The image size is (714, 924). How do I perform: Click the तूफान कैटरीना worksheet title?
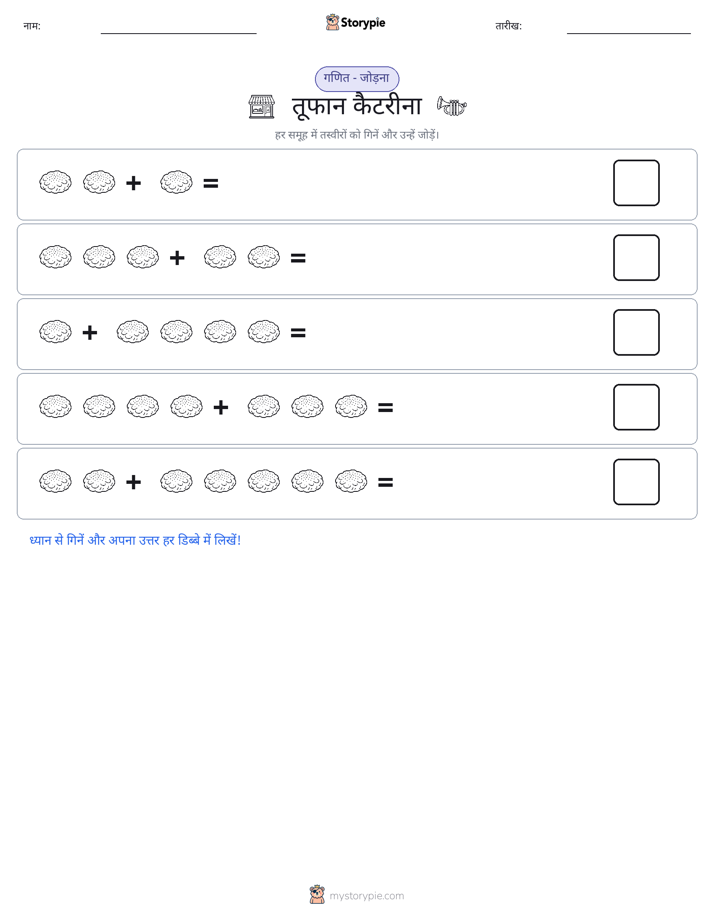(x=357, y=107)
